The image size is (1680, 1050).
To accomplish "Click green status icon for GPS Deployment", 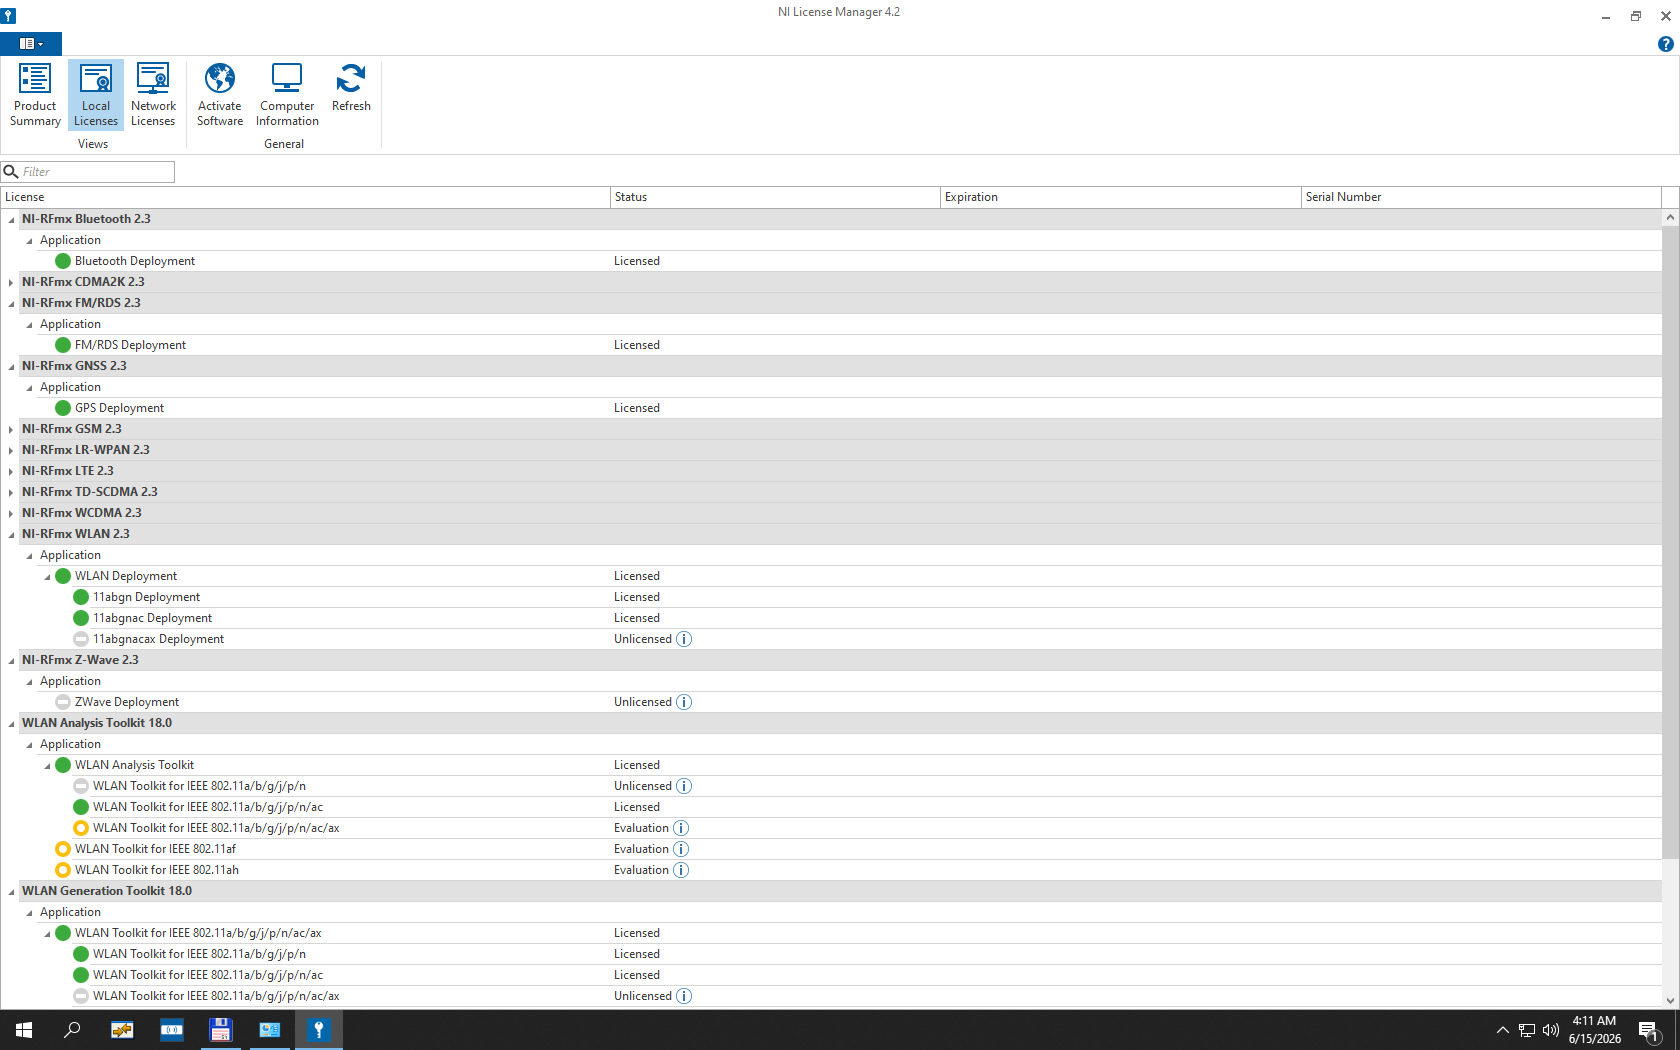I will pyautogui.click(x=63, y=408).
